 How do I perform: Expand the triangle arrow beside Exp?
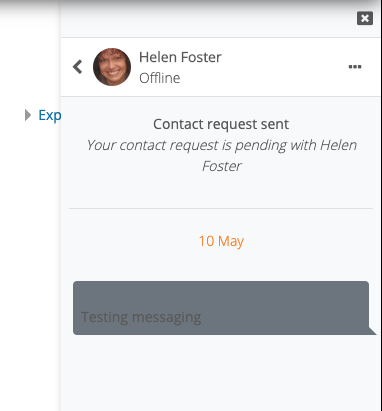pyautogui.click(x=28, y=115)
